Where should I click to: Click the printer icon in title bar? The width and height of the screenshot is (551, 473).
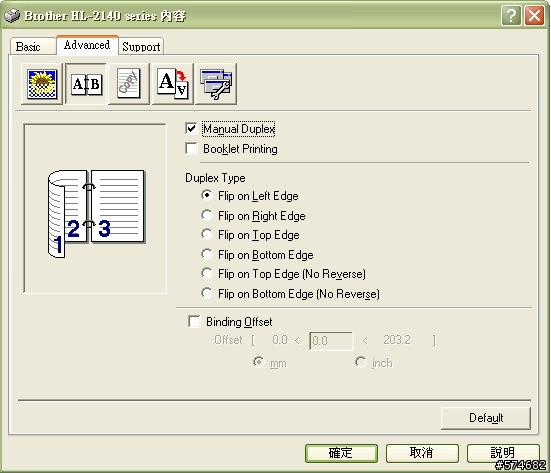pyautogui.click(x=12, y=15)
